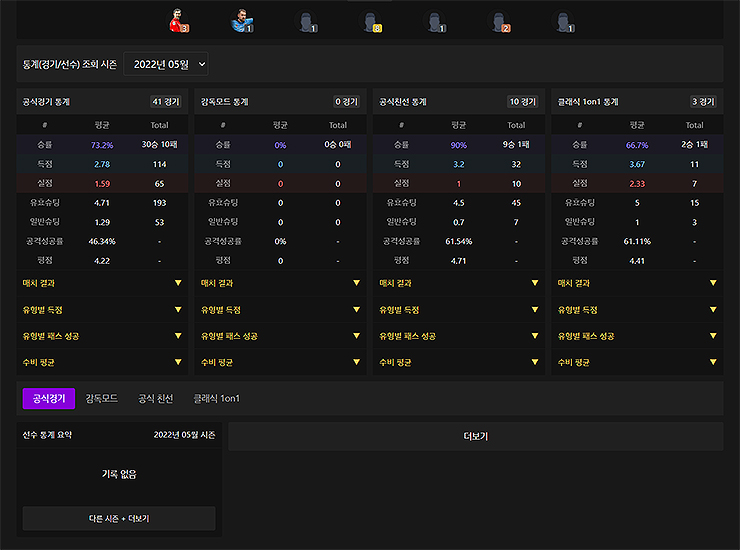740x550 pixels.
Task: Switch to the 공식 친선 tab
Action: coord(155,398)
